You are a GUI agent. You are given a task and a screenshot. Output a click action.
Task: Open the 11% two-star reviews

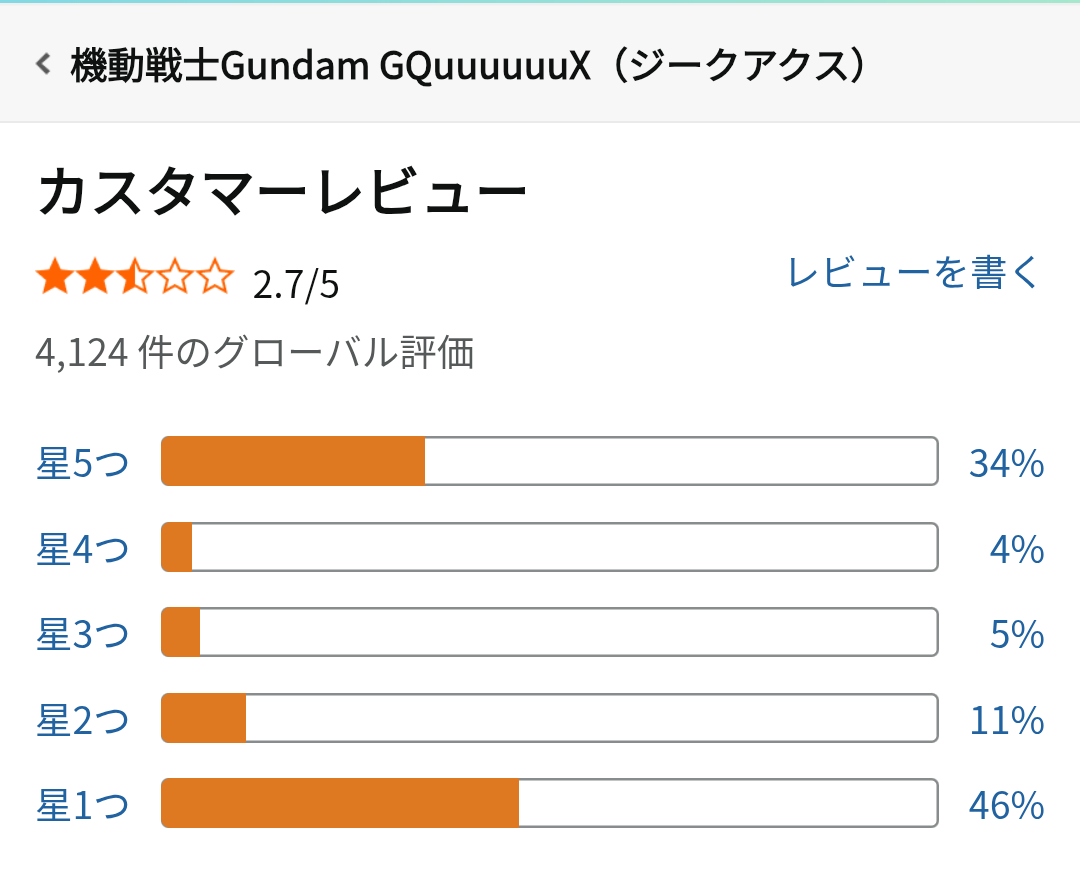[1006, 720]
